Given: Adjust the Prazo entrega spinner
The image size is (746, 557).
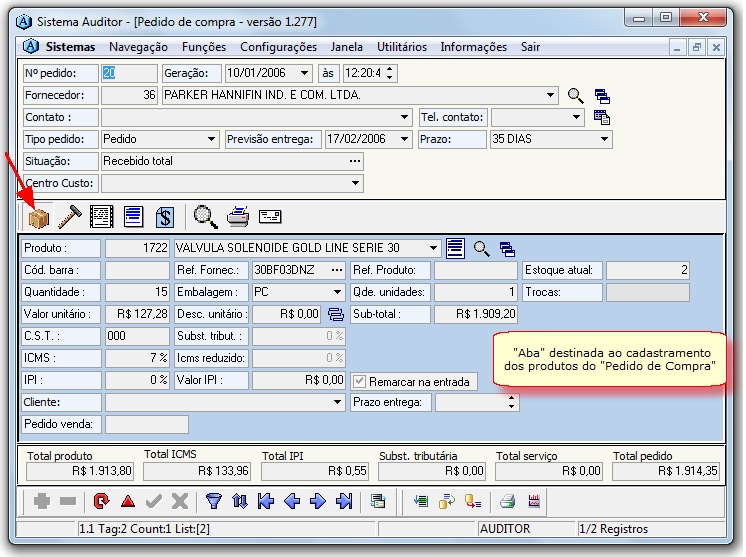Looking at the screenshot, I should pyautogui.click(x=511, y=402).
